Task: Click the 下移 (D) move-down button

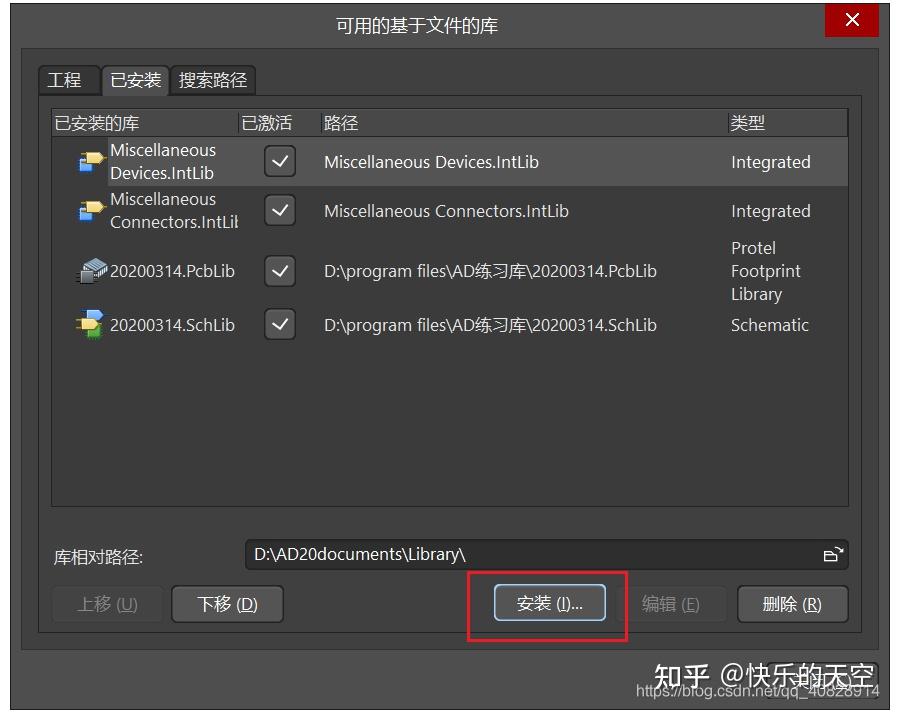Action: pyautogui.click(x=227, y=603)
